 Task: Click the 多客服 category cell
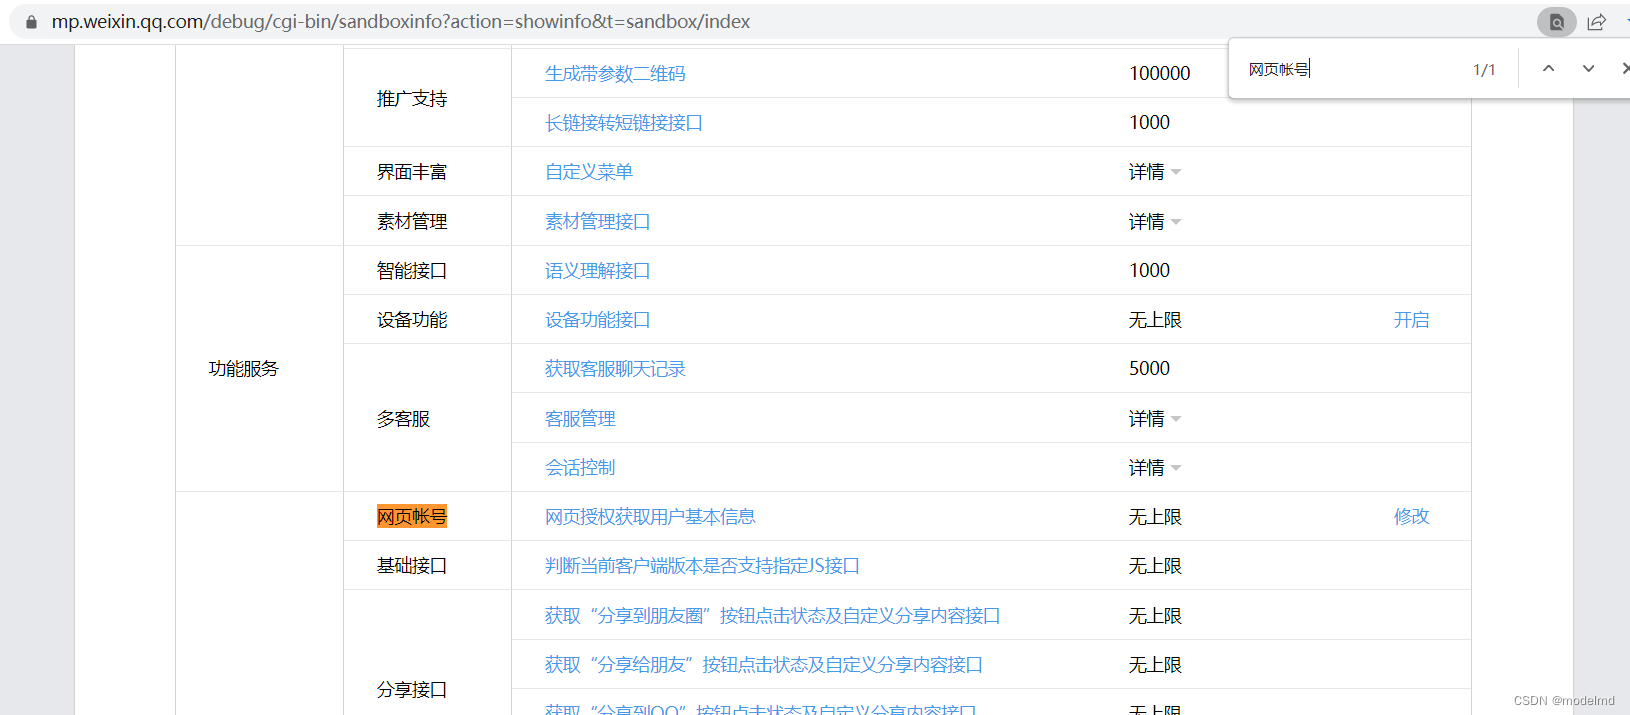[x=403, y=418]
